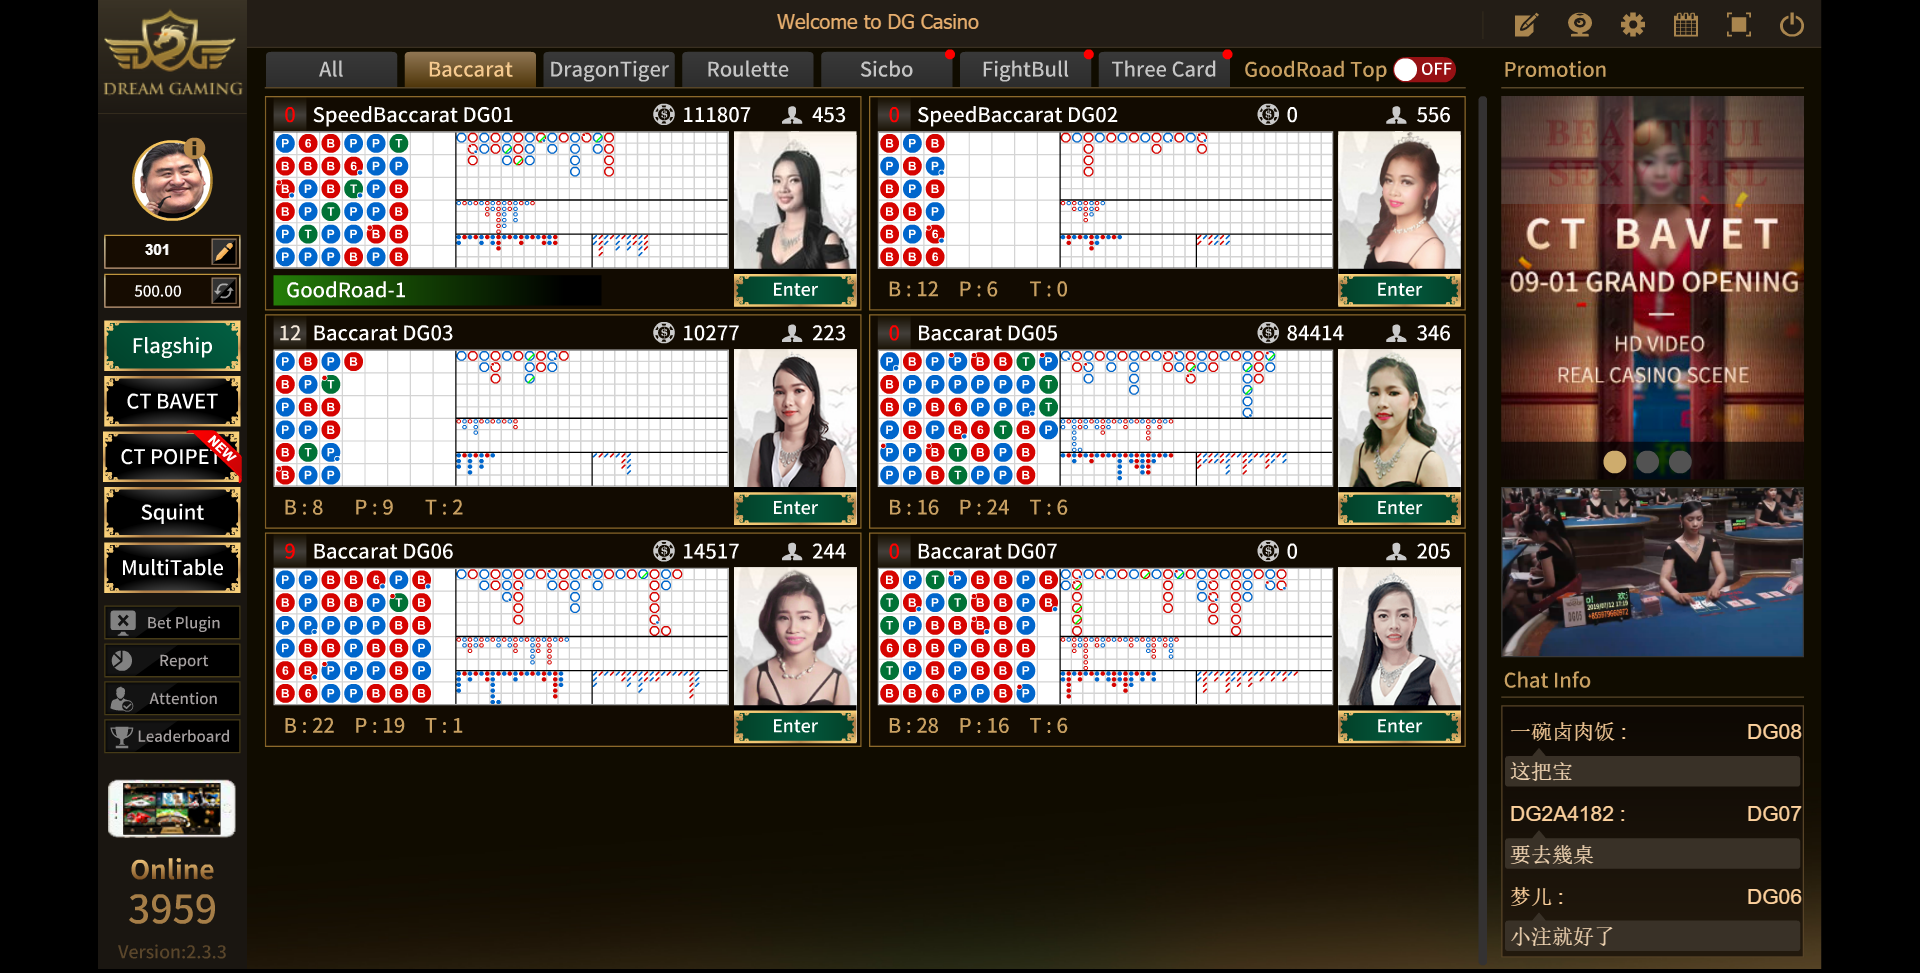The image size is (1920, 973).
Task: Click the Dream Gaming logo
Action: [172, 53]
